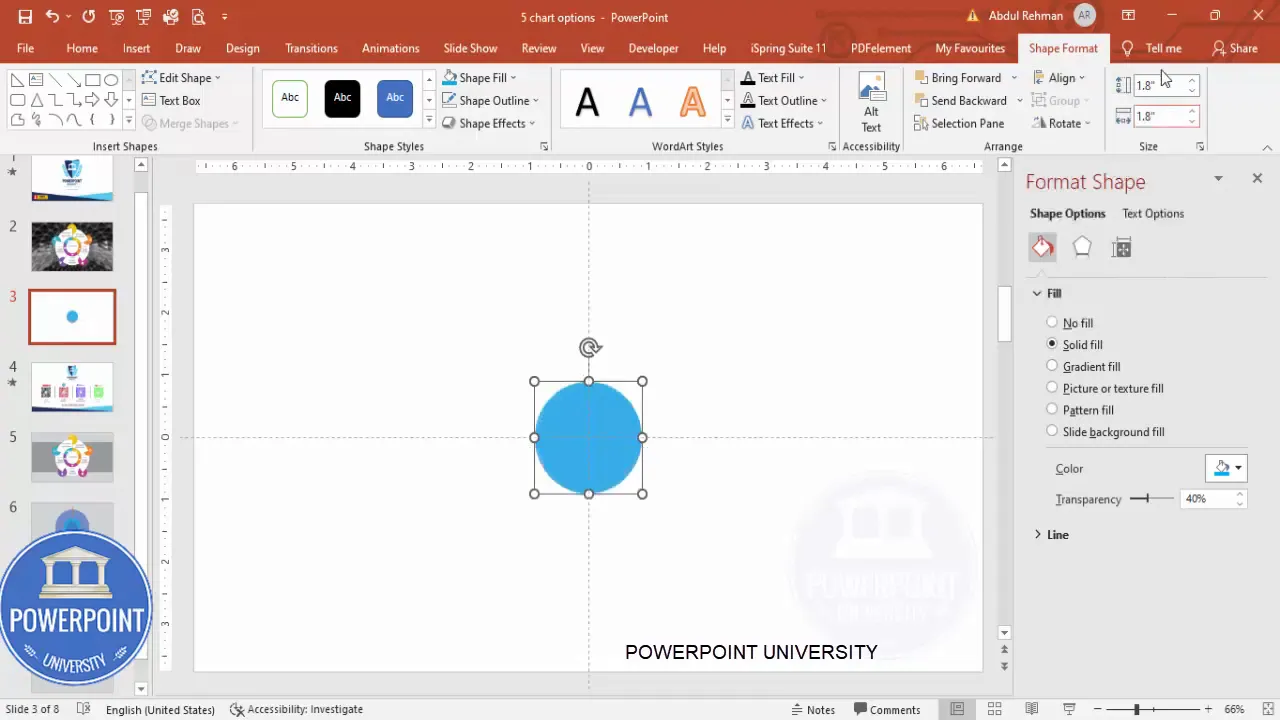1280x720 pixels.
Task: Switch to the Animations ribbon tab
Action: (x=390, y=48)
